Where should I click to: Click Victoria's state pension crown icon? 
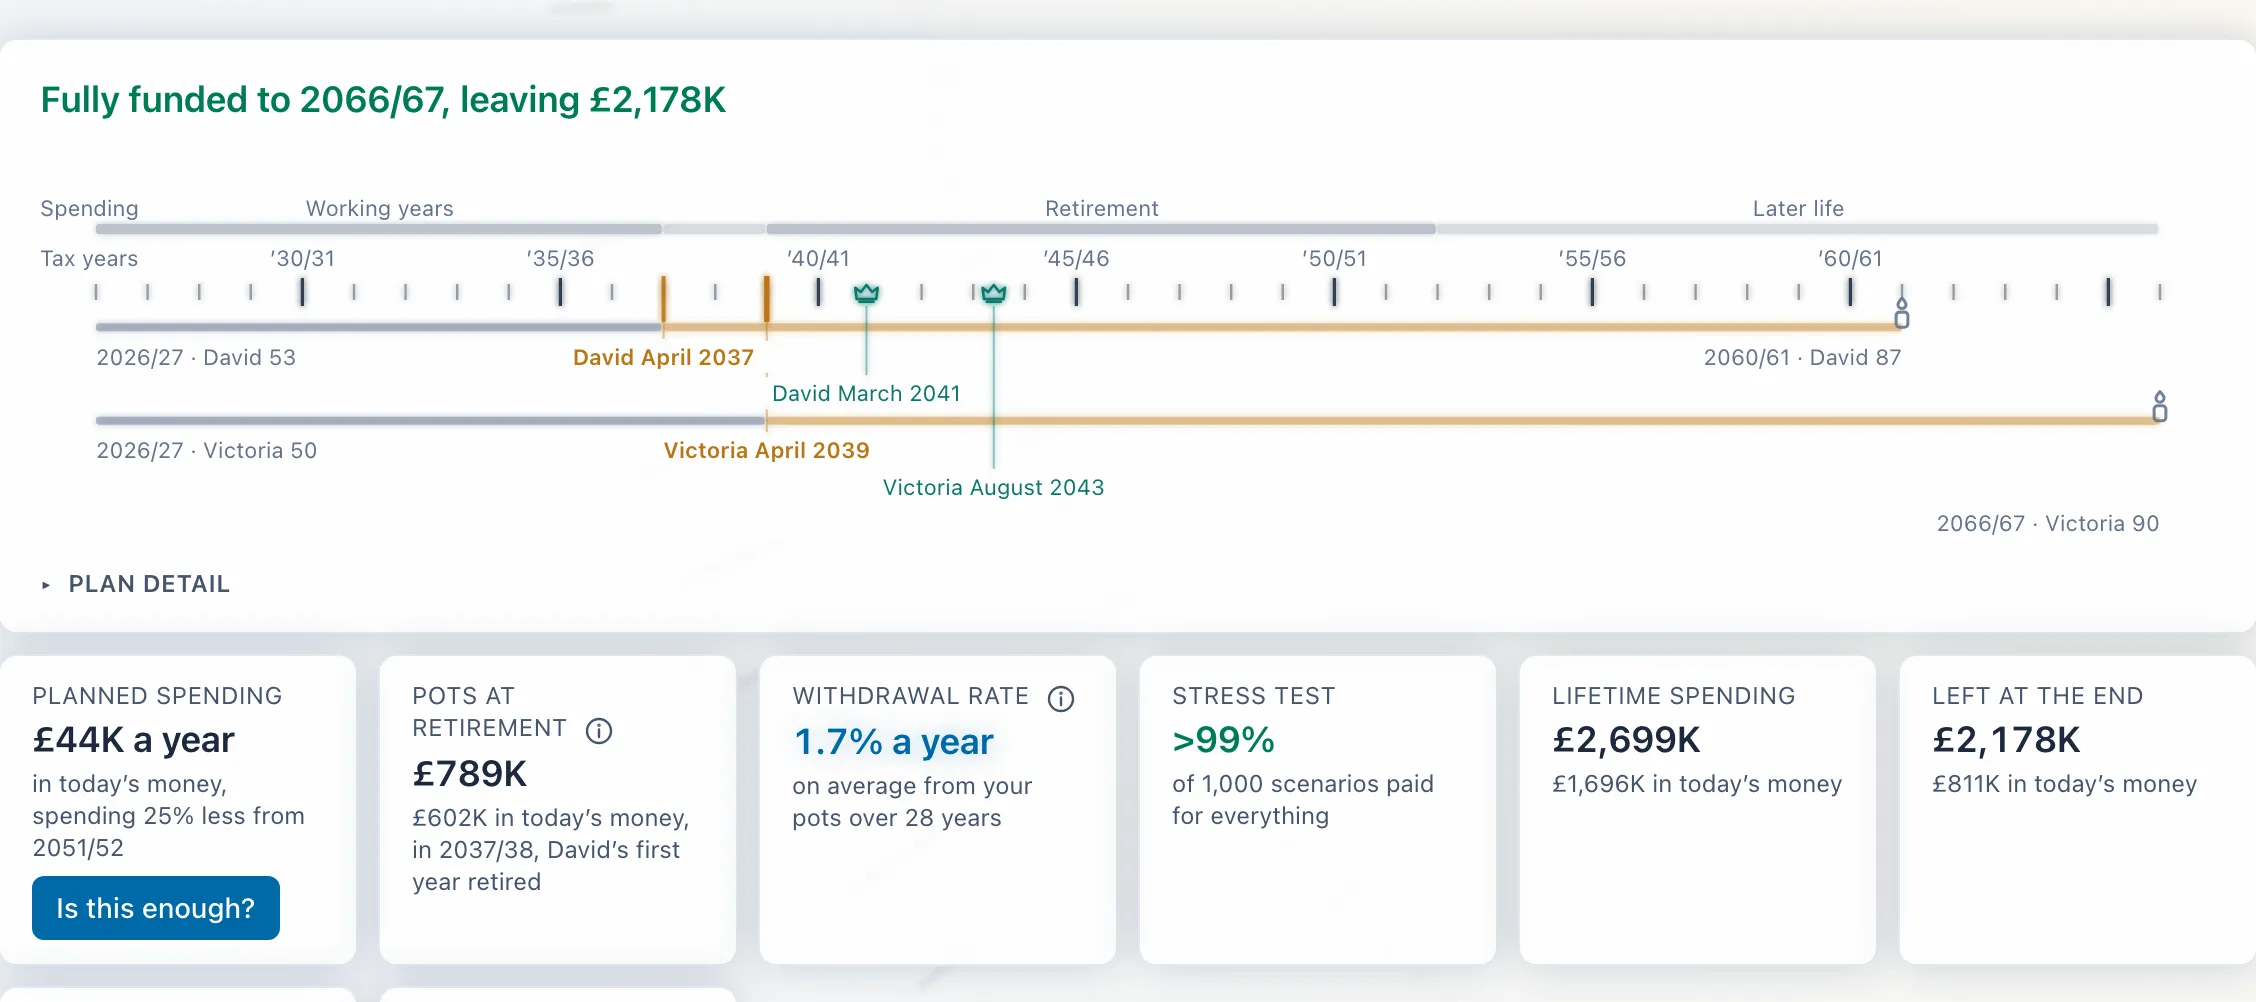coord(993,293)
